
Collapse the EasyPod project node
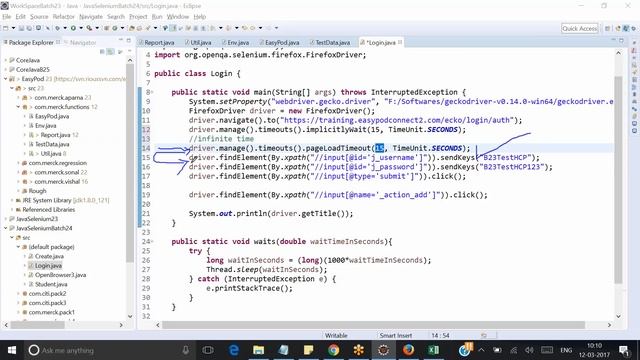point(6,79)
